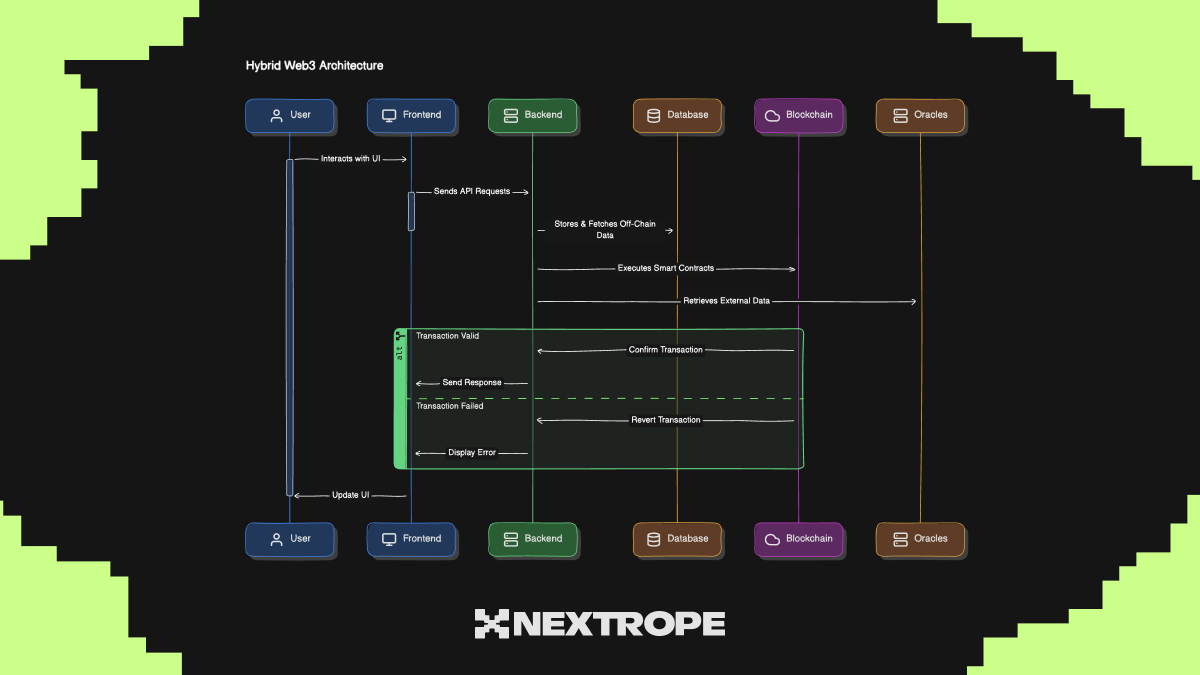This screenshot has height=675, width=1200.
Task: Select the "Interacts with UI" message label
Action: [x=350, y=159]
